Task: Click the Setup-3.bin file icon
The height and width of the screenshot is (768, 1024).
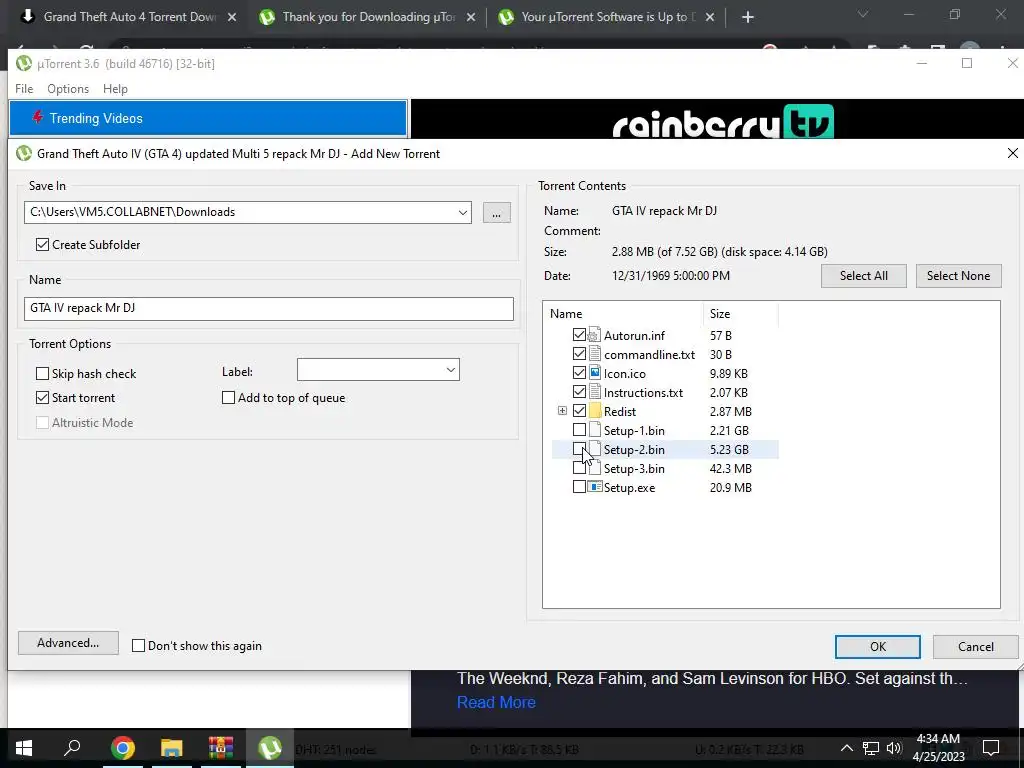Action: 596,468
